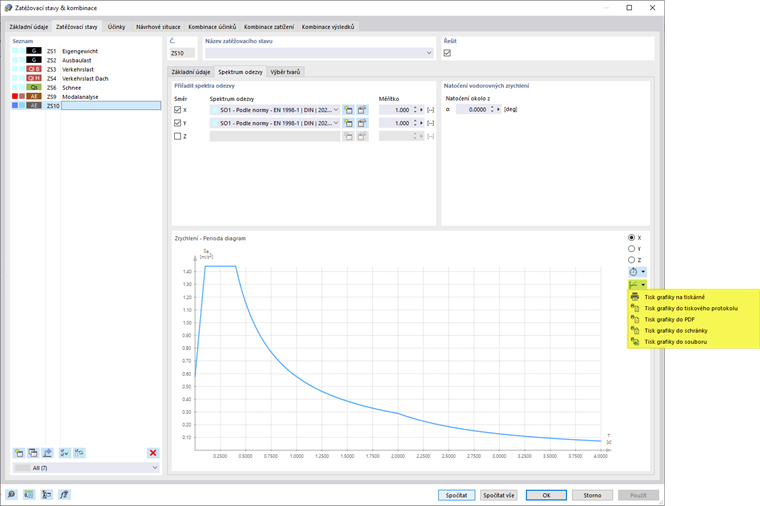Click the search icon in the bottom-left toolbar
This screenshot has height=506, width=760.
(x=11, y=494)
